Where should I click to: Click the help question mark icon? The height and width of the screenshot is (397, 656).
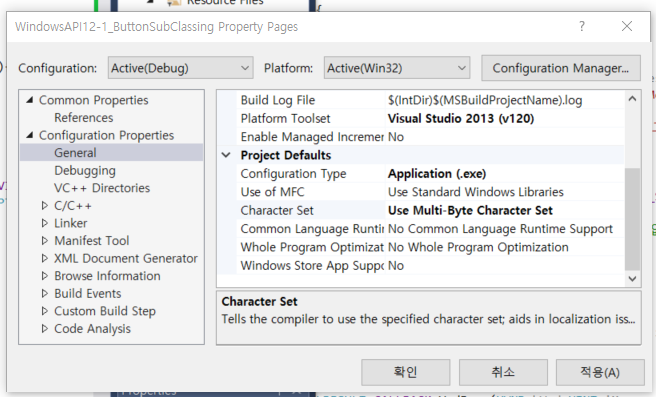[x=582, y=26]
